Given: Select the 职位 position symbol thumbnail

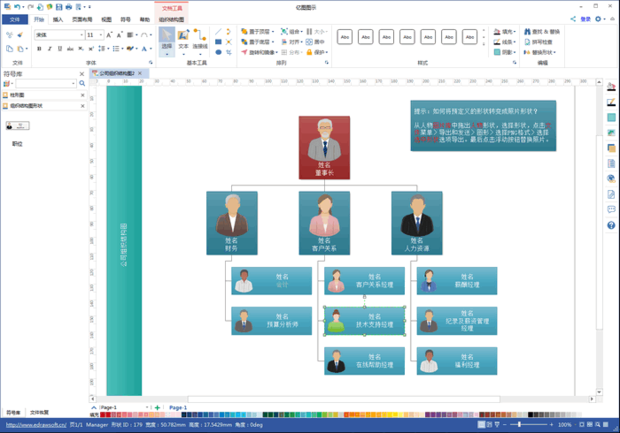Looking at the screenshot, I should pyautogui.click(x=17, y=126).
